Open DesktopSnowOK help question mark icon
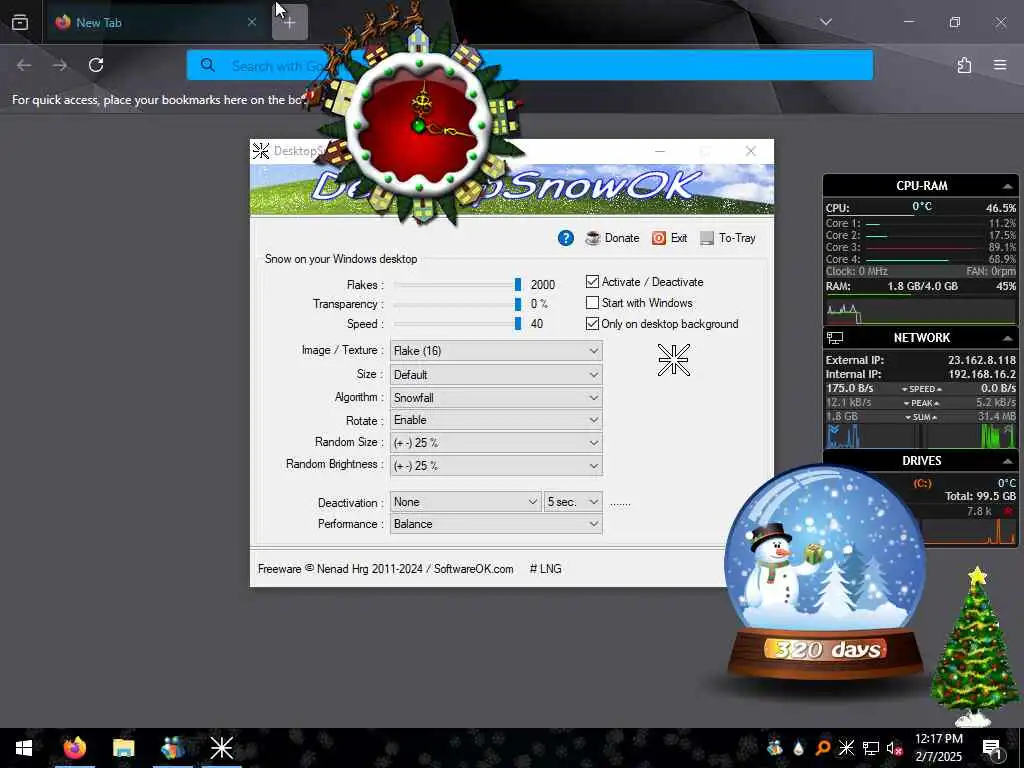This screenshot has height=768, width=1024. pos(566,238)
